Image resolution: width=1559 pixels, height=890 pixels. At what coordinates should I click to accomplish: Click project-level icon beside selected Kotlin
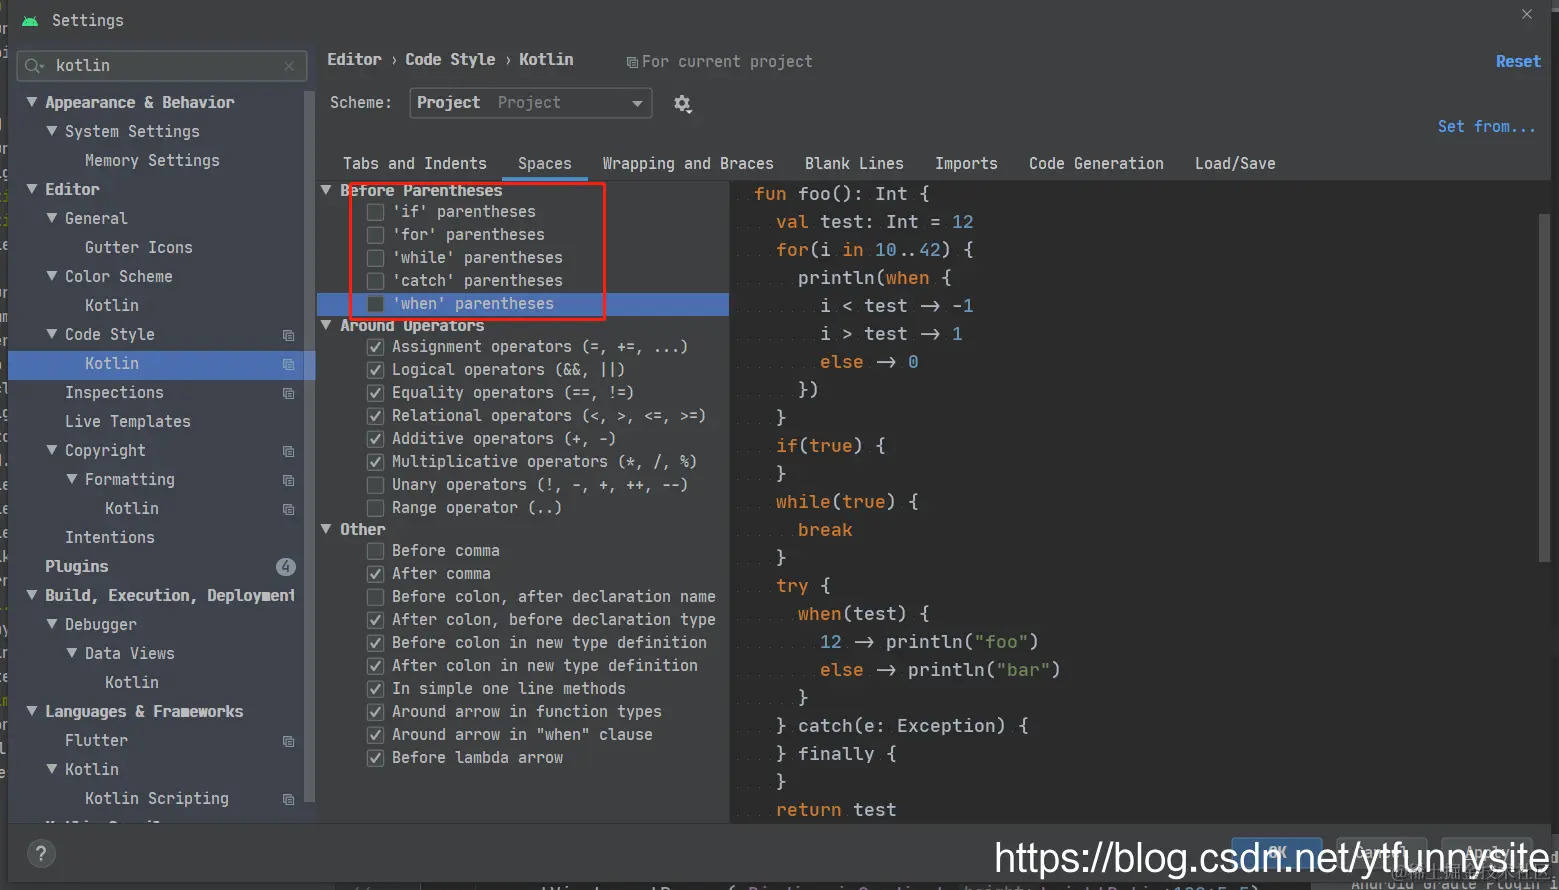[x=288, y=364]
